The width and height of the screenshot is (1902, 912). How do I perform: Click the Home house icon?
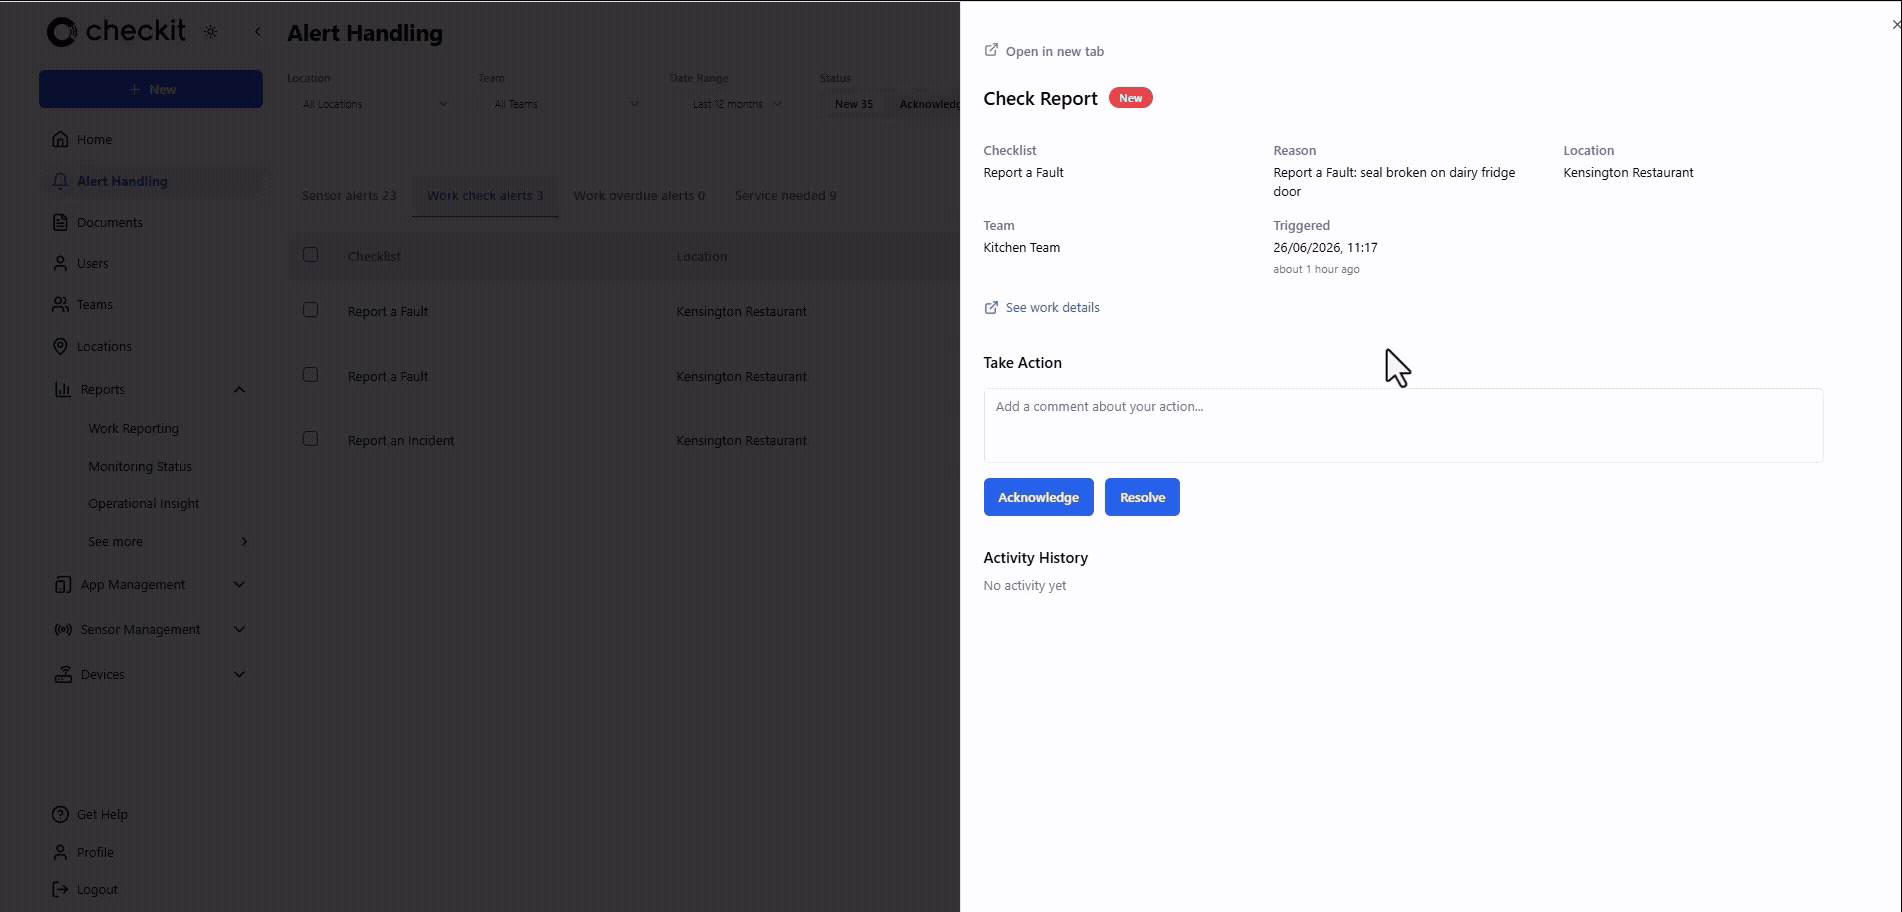click(61, 139)
